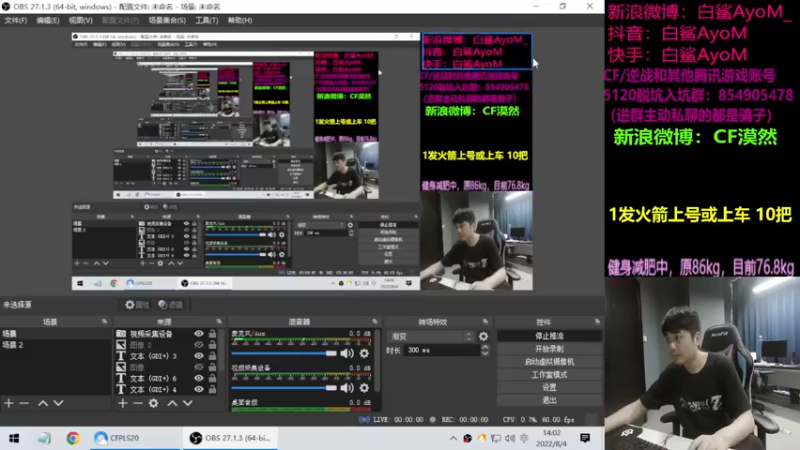Click 停止推流 button

(x=549, y=336)
